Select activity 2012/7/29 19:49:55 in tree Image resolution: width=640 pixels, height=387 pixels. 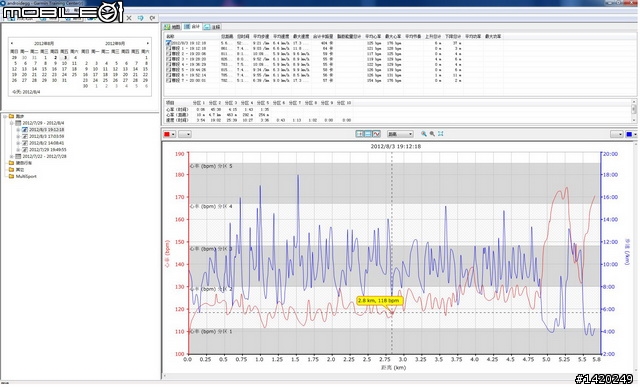click(47, 149)
